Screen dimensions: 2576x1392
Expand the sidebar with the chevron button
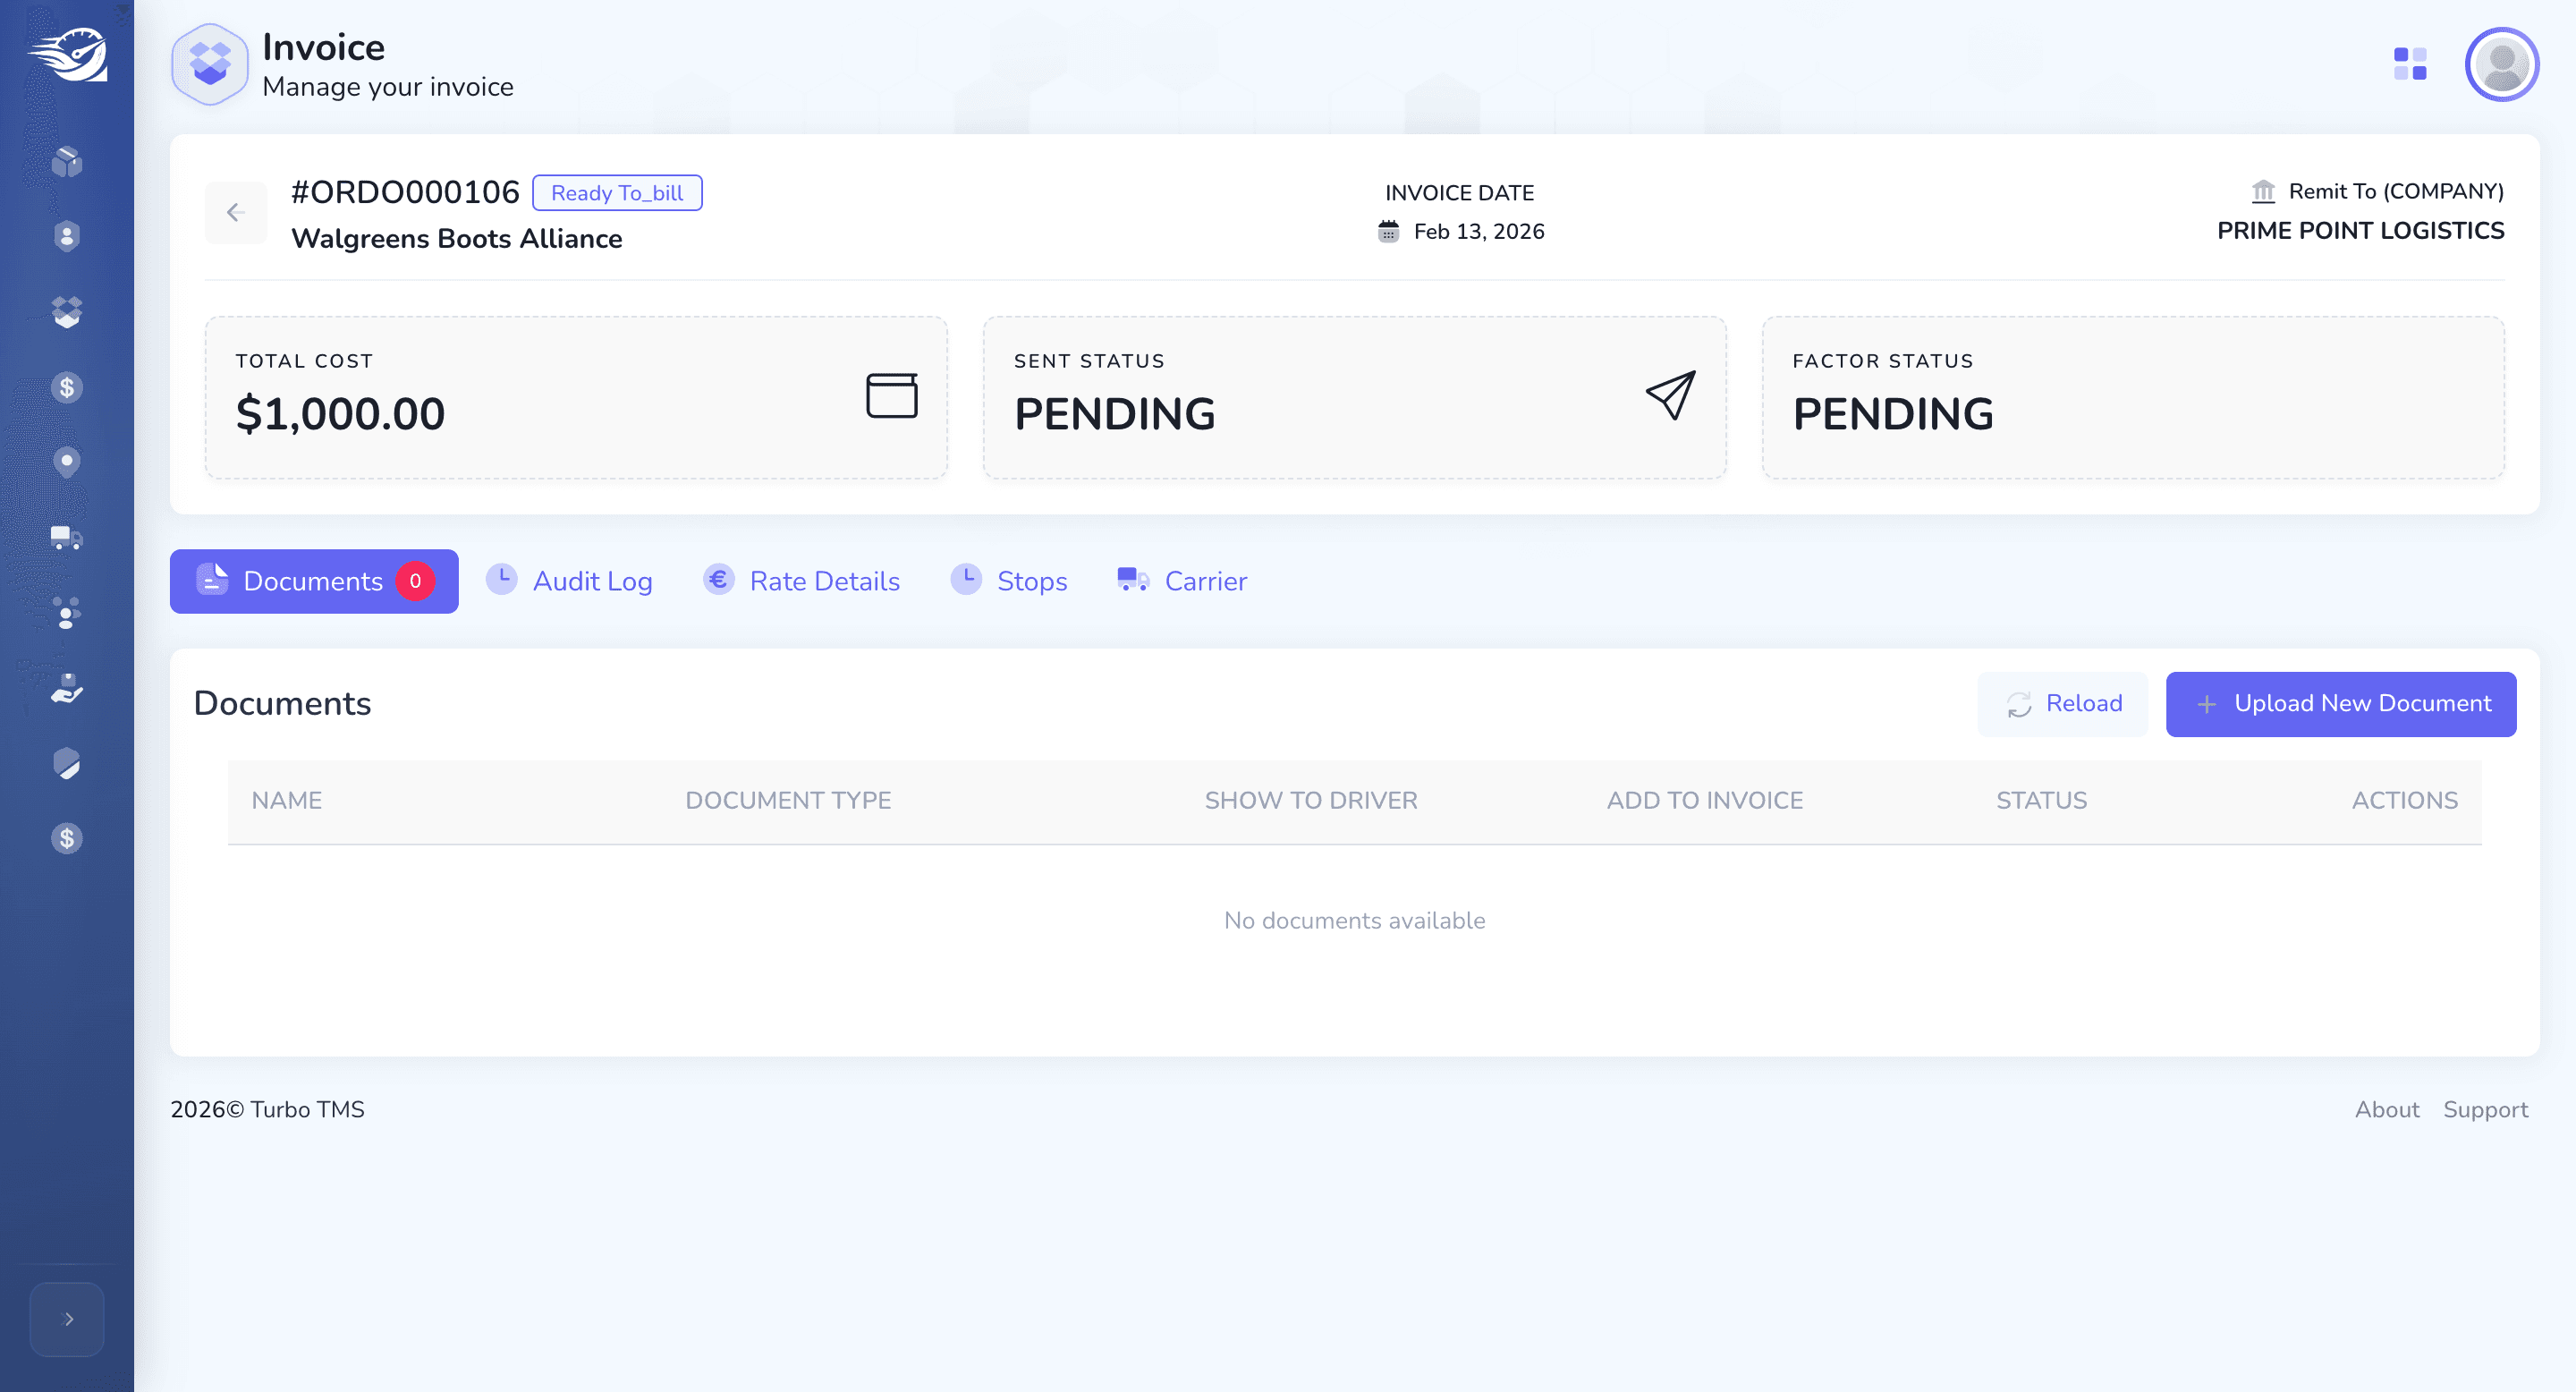pos(67,1319)
